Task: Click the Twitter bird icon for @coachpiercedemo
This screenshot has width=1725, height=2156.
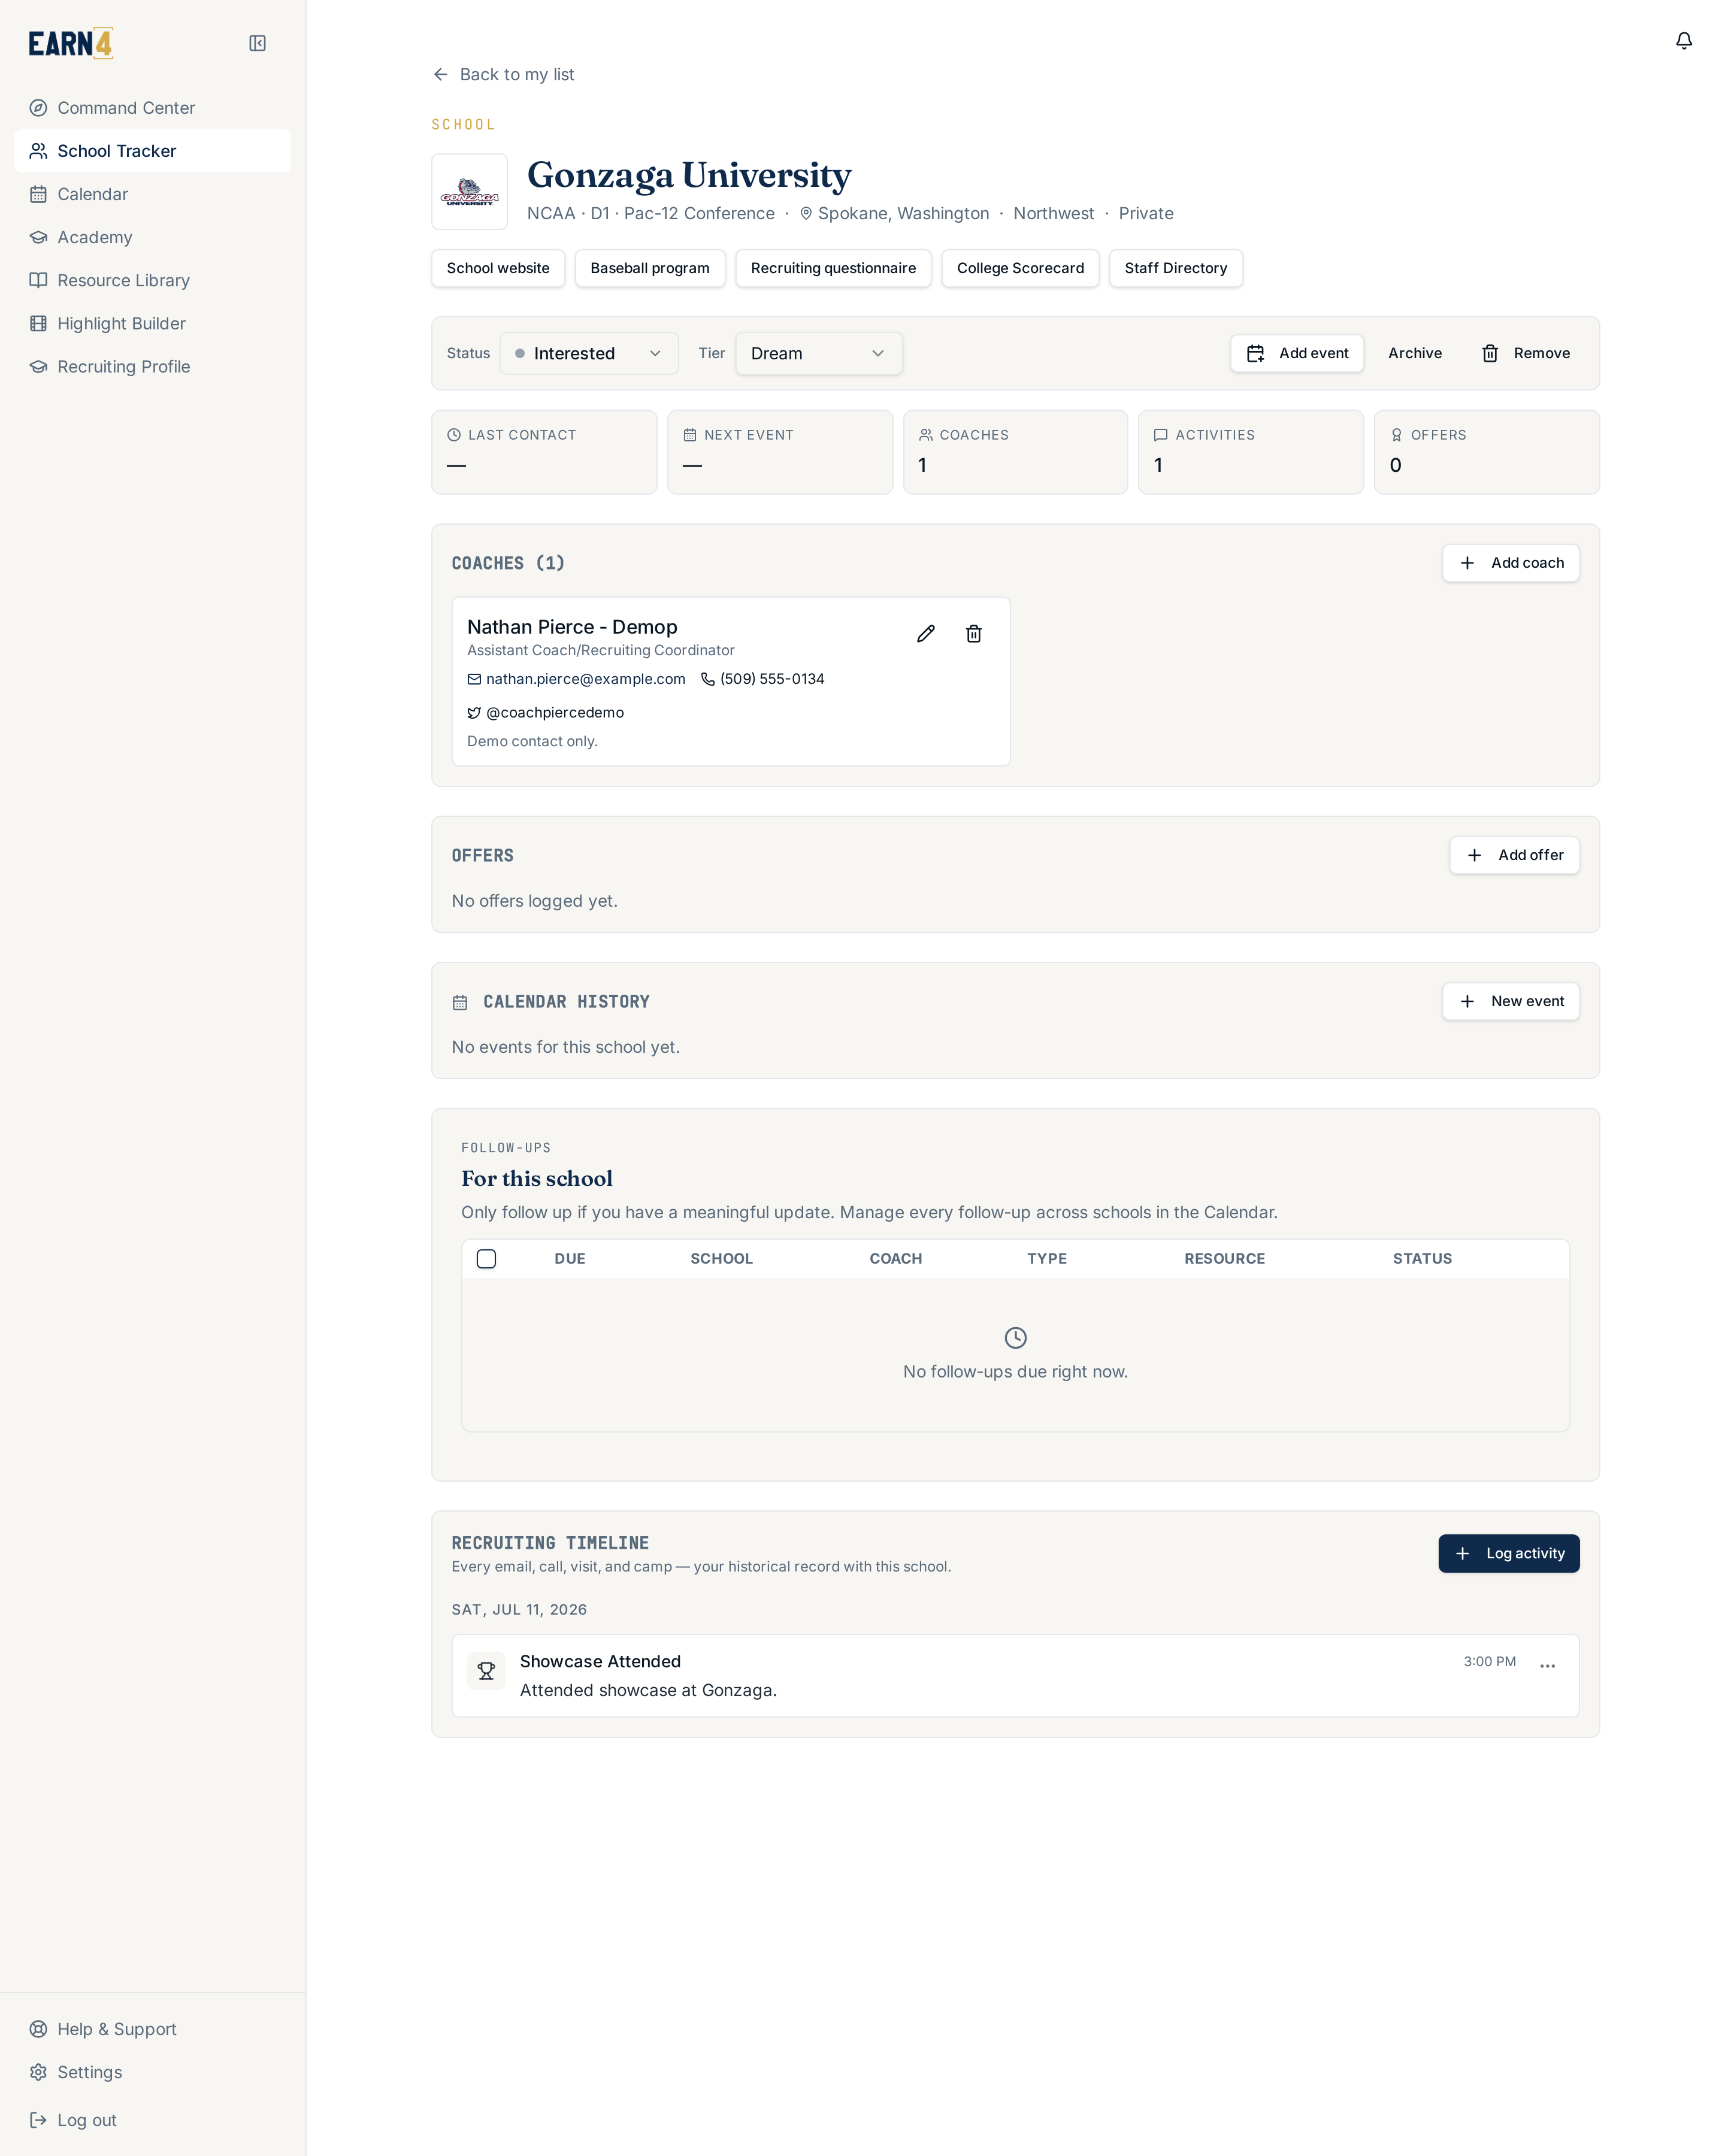Action: pos(474,713)
